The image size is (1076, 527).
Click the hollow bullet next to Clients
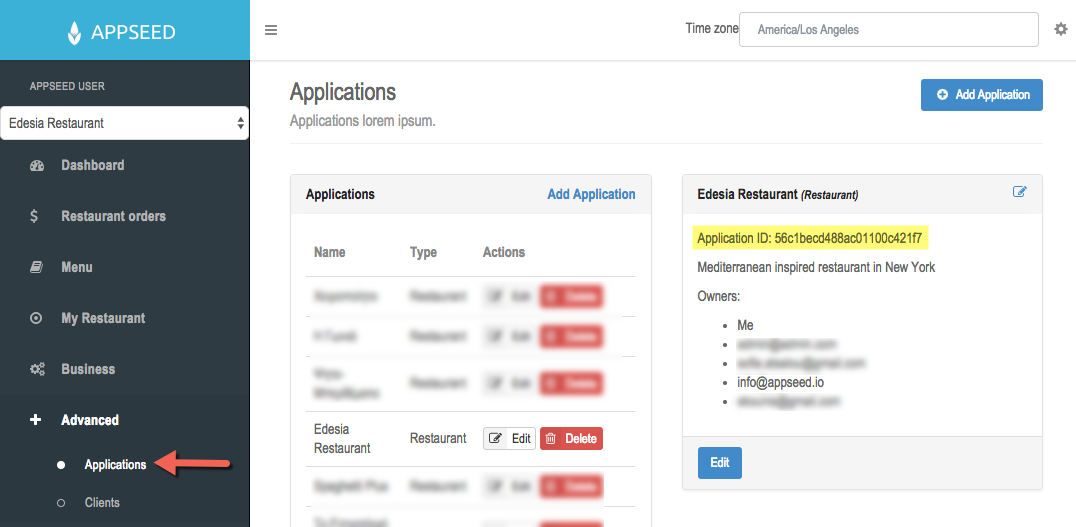pyautogui.click(x=61, y=503)
